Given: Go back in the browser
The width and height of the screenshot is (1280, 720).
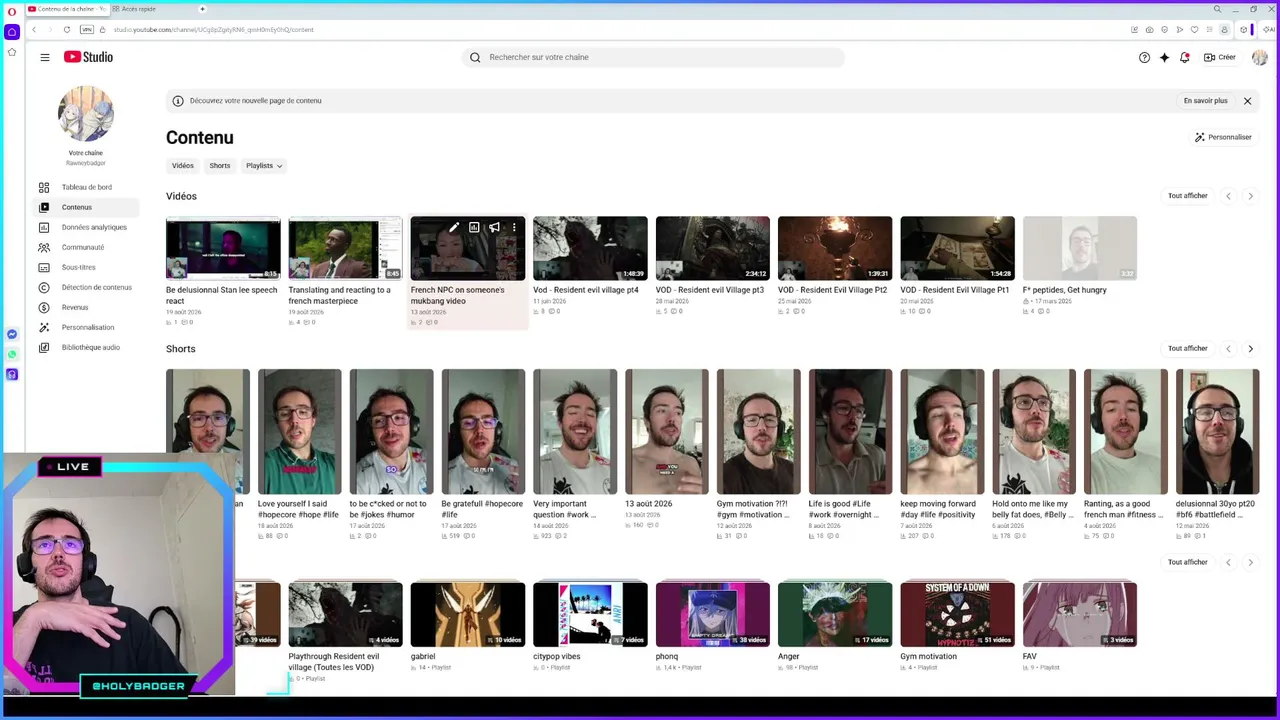Looking at the screenshot, I should coord(33,30).
